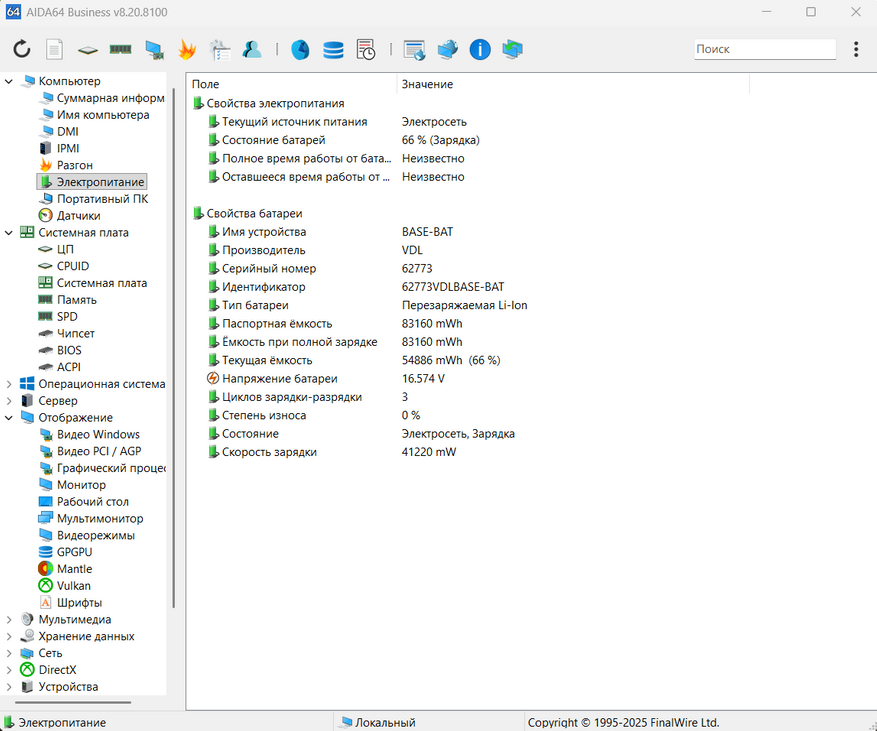Collapse the Системная плата tree node
This screenshot has width=877, height=731.
click(x=9, y=233)
